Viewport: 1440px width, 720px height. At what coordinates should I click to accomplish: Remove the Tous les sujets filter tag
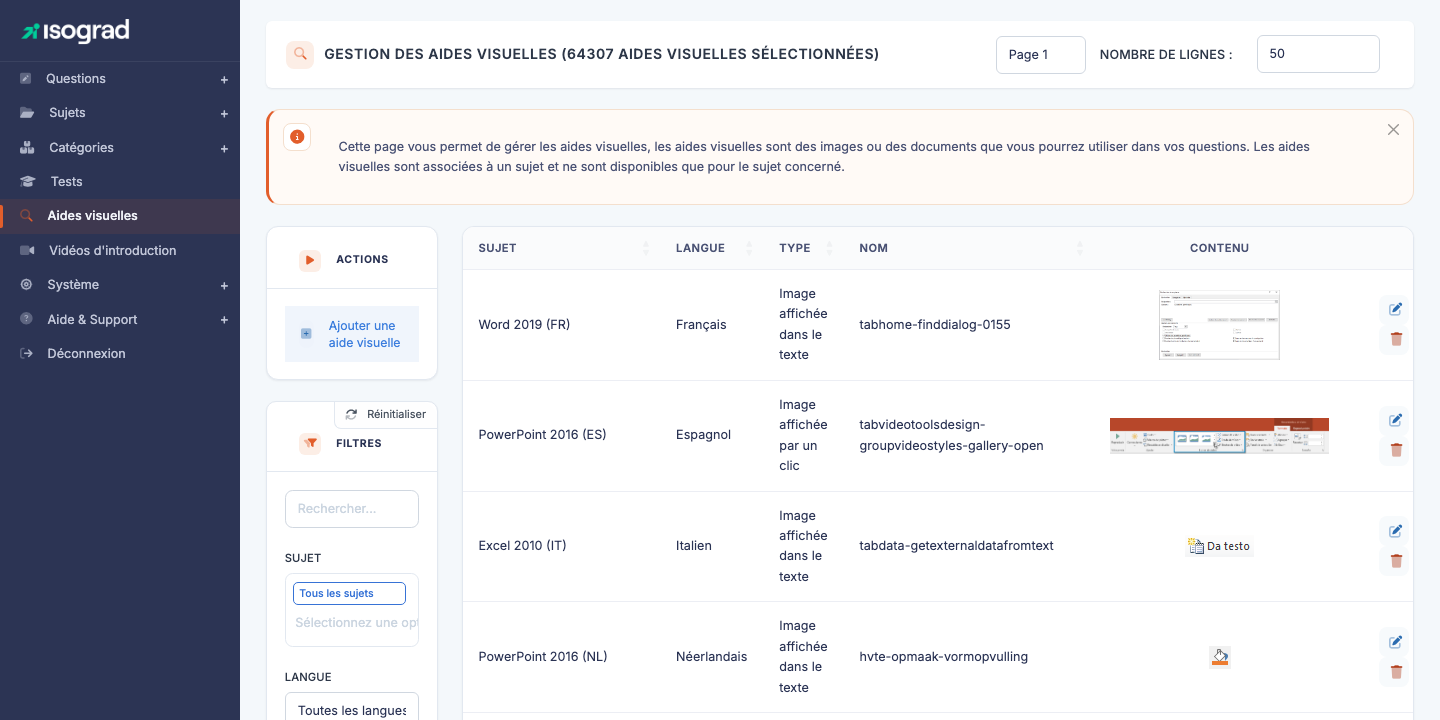[x=349, y=593]
